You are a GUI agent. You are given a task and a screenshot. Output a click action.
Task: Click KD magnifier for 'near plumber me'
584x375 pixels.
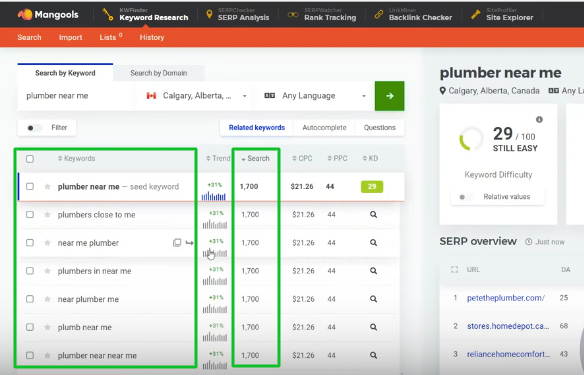(x=373, y=299)
